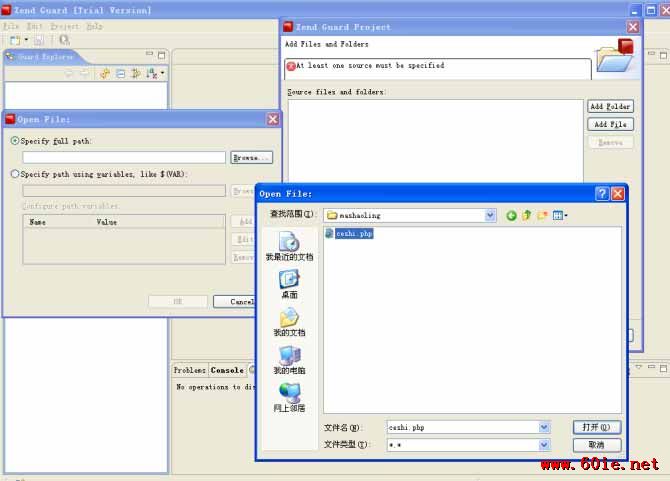Open the Help menu
This screenshot has width=670, height=481.
click(x=94, y=26)
